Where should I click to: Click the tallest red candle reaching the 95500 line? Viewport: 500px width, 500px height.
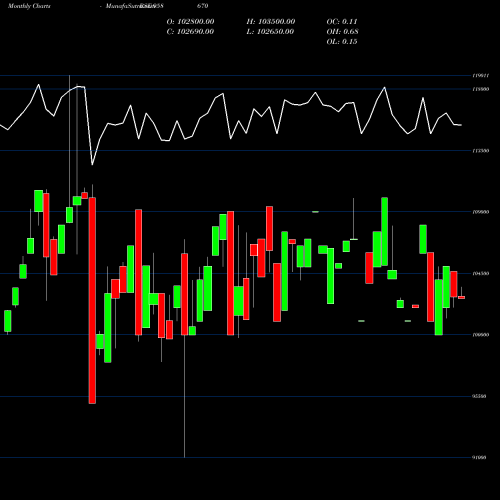tap(92, 300)
